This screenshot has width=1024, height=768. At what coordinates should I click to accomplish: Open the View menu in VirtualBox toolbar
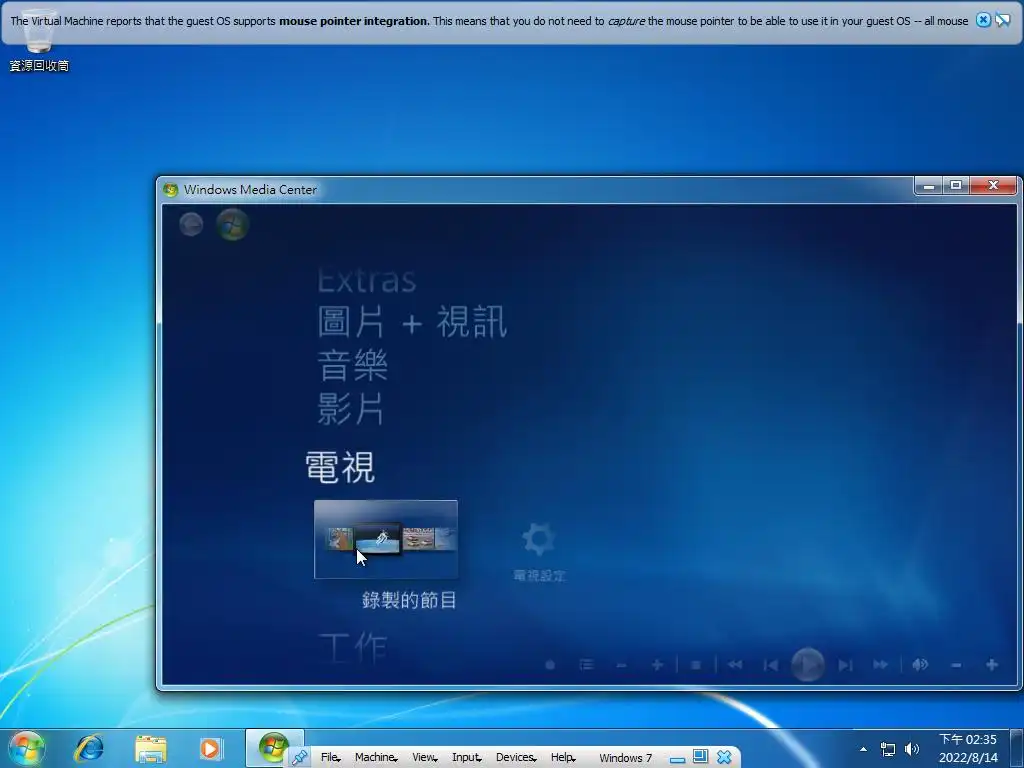(x=424, y=757)
